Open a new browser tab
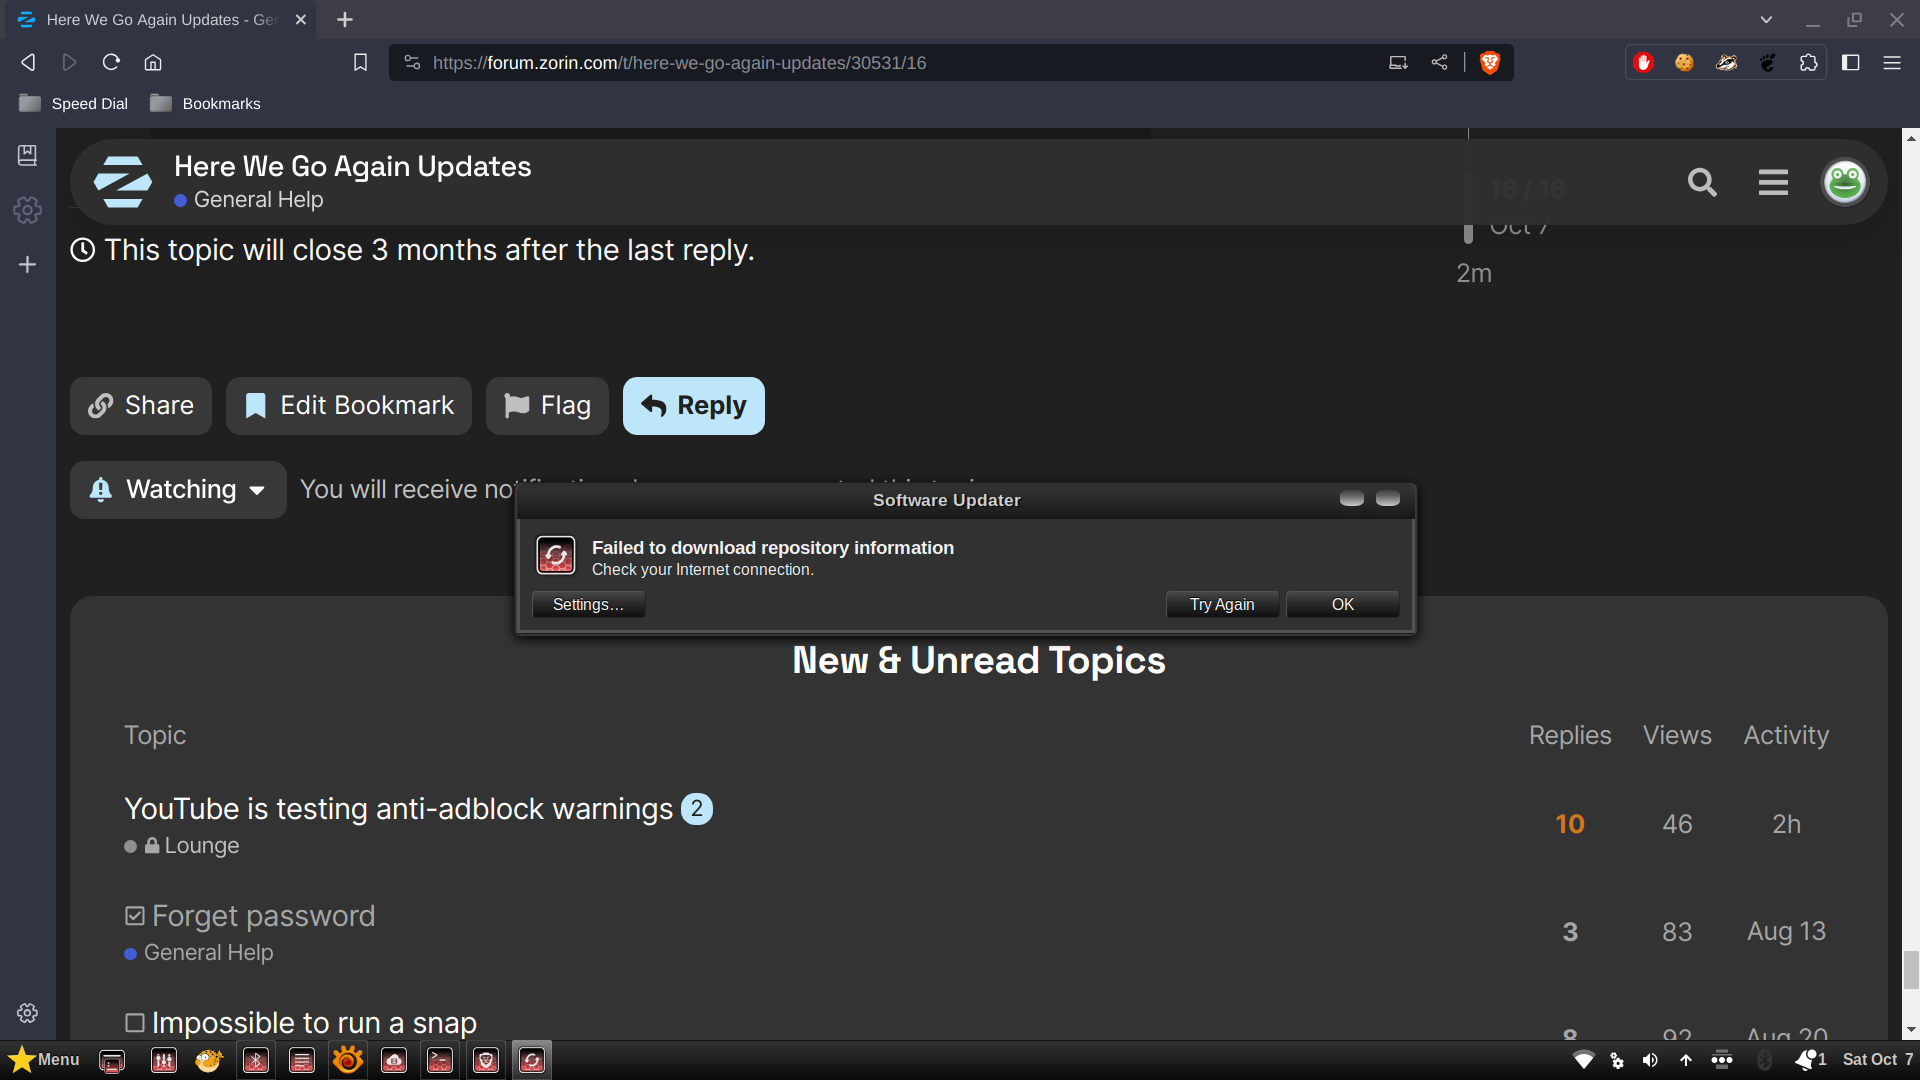The image size is (1920, 1080). click(345, 19)
